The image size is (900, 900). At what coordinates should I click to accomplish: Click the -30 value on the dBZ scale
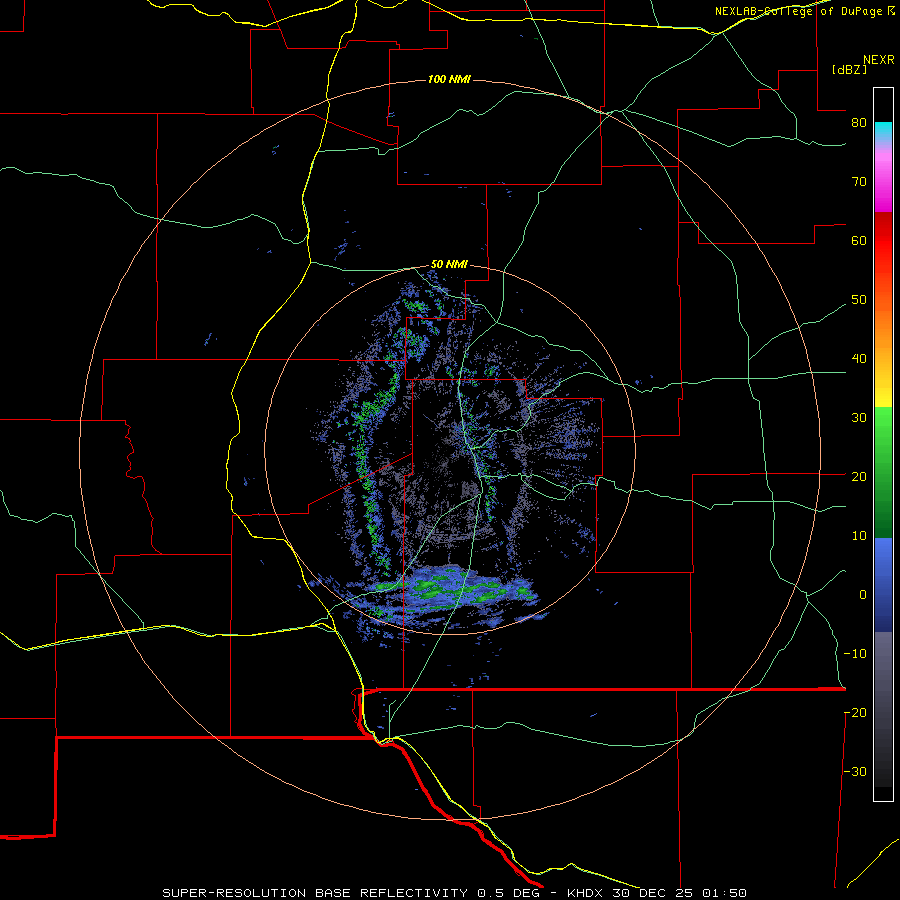tap(855, 771)
